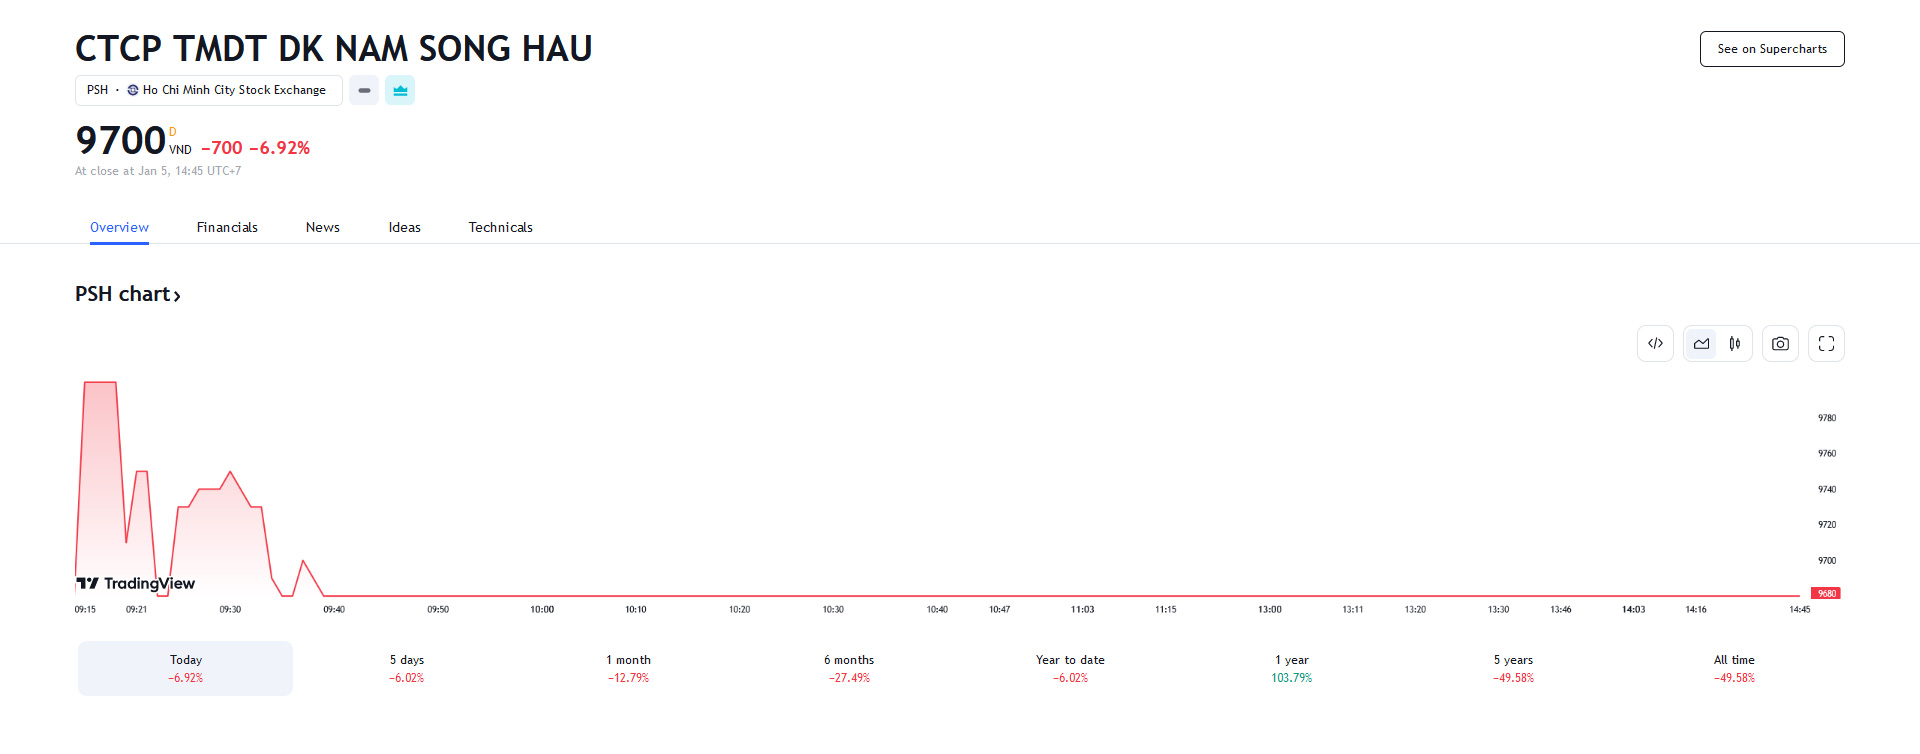This screenshot has width=1920, height=754.
Task: Click the dark dash badge beside PSH ticker
Action: 363,90
